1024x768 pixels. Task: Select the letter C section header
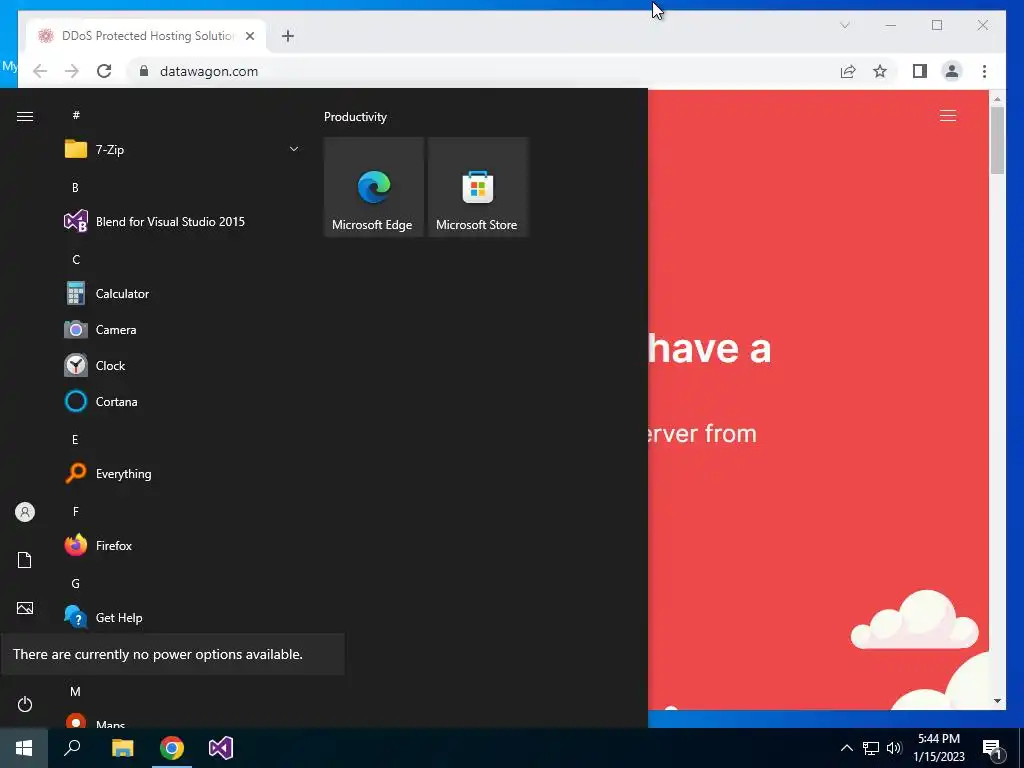[x=76, y=260]
